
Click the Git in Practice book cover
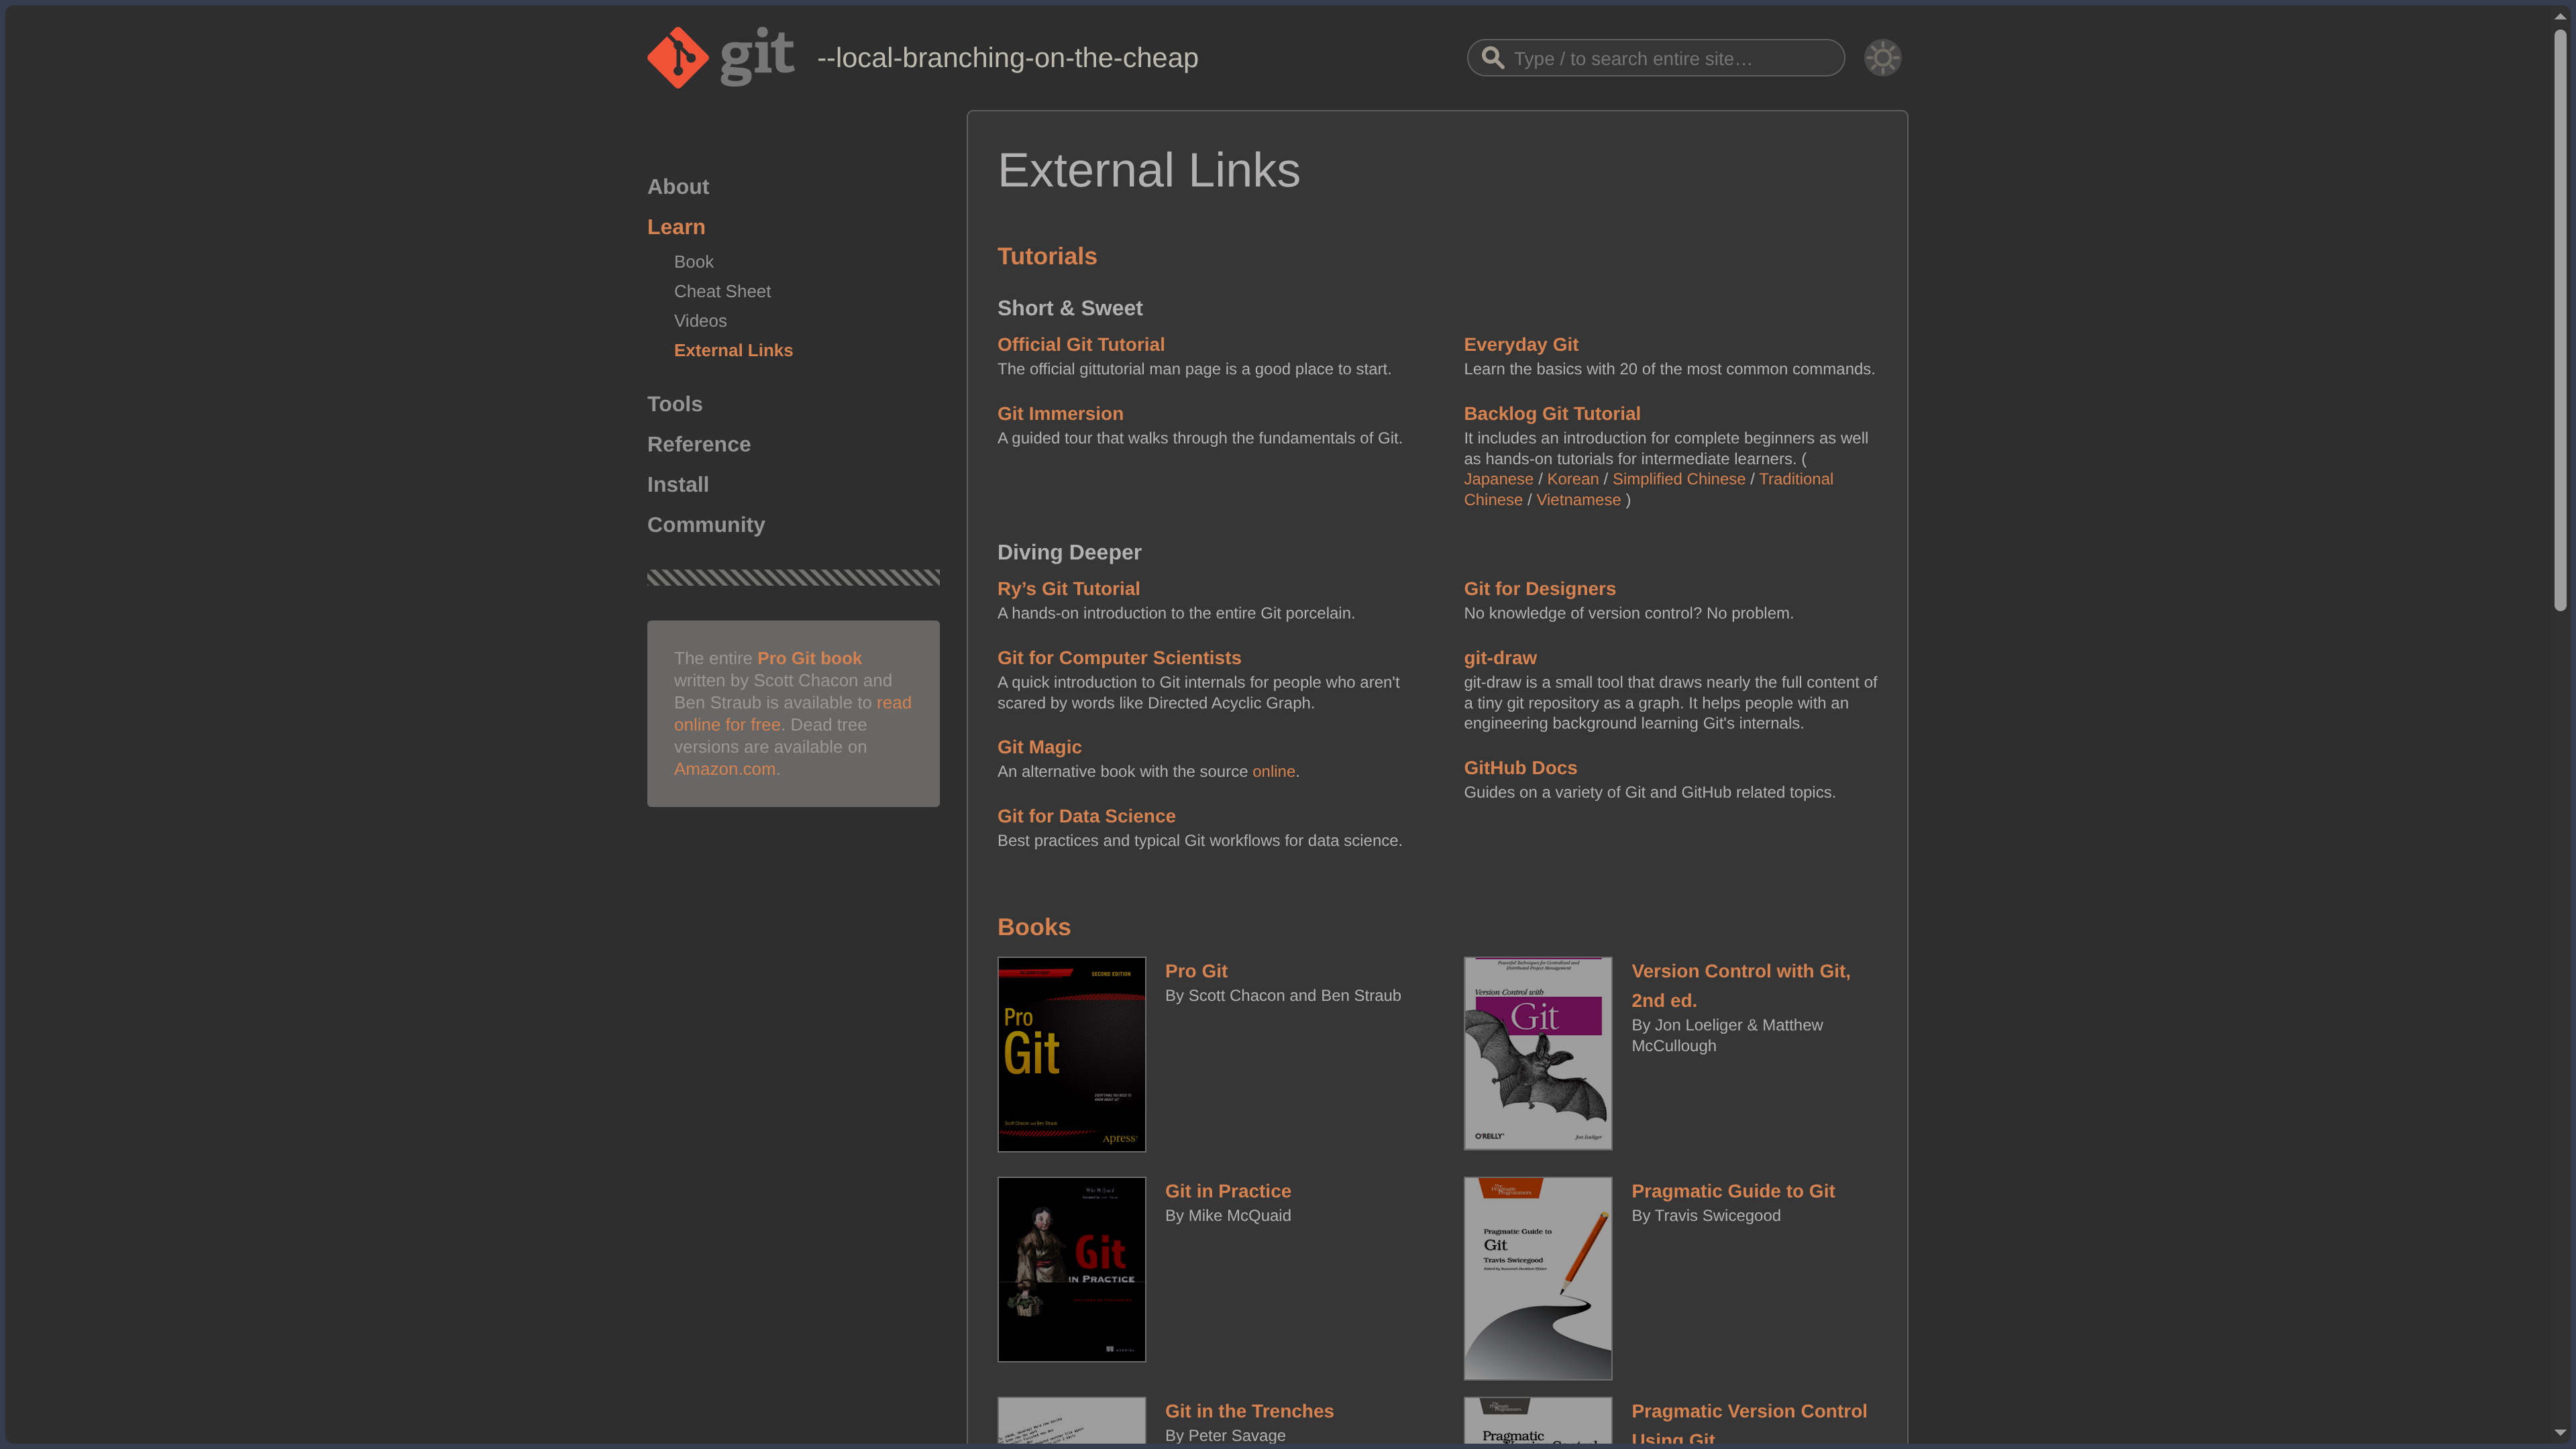[x=1071, y=1269]
